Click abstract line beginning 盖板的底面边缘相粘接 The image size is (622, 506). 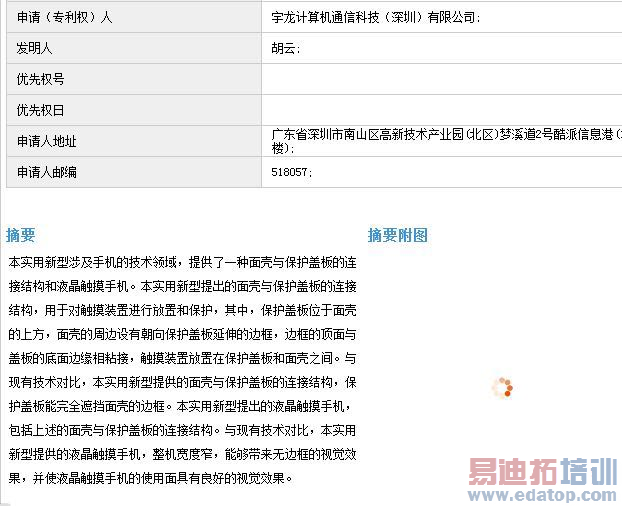[x=182, y=358]
